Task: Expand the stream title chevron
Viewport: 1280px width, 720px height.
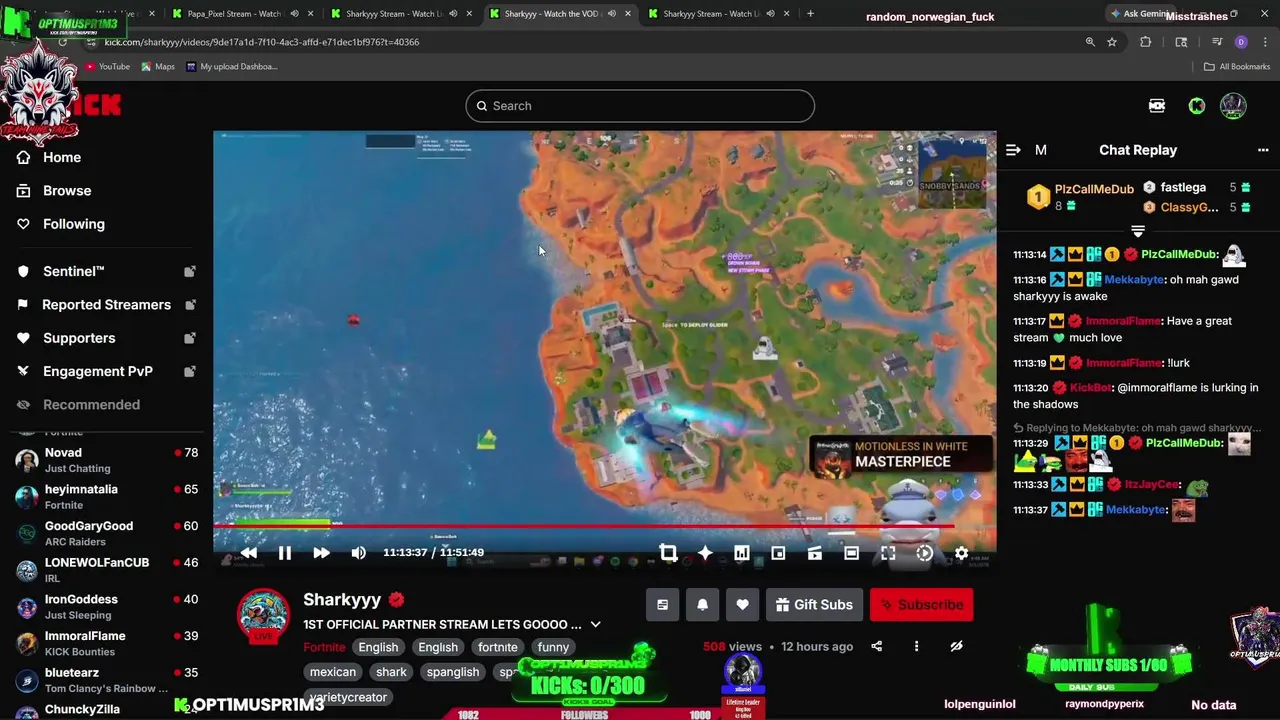Action: pos(595,624)
